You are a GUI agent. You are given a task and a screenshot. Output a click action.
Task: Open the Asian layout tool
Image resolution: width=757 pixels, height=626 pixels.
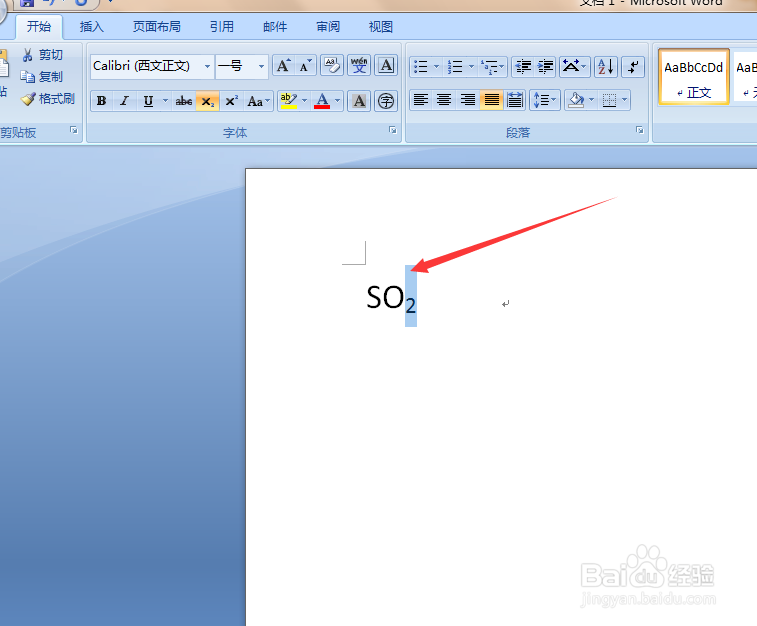point(574,66)
